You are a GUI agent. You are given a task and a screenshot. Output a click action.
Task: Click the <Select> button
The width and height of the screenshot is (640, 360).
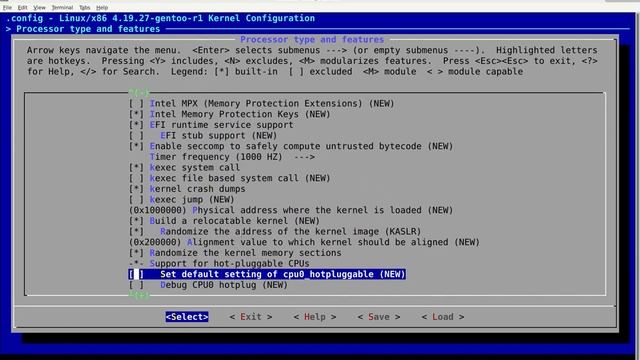(187, 317)
